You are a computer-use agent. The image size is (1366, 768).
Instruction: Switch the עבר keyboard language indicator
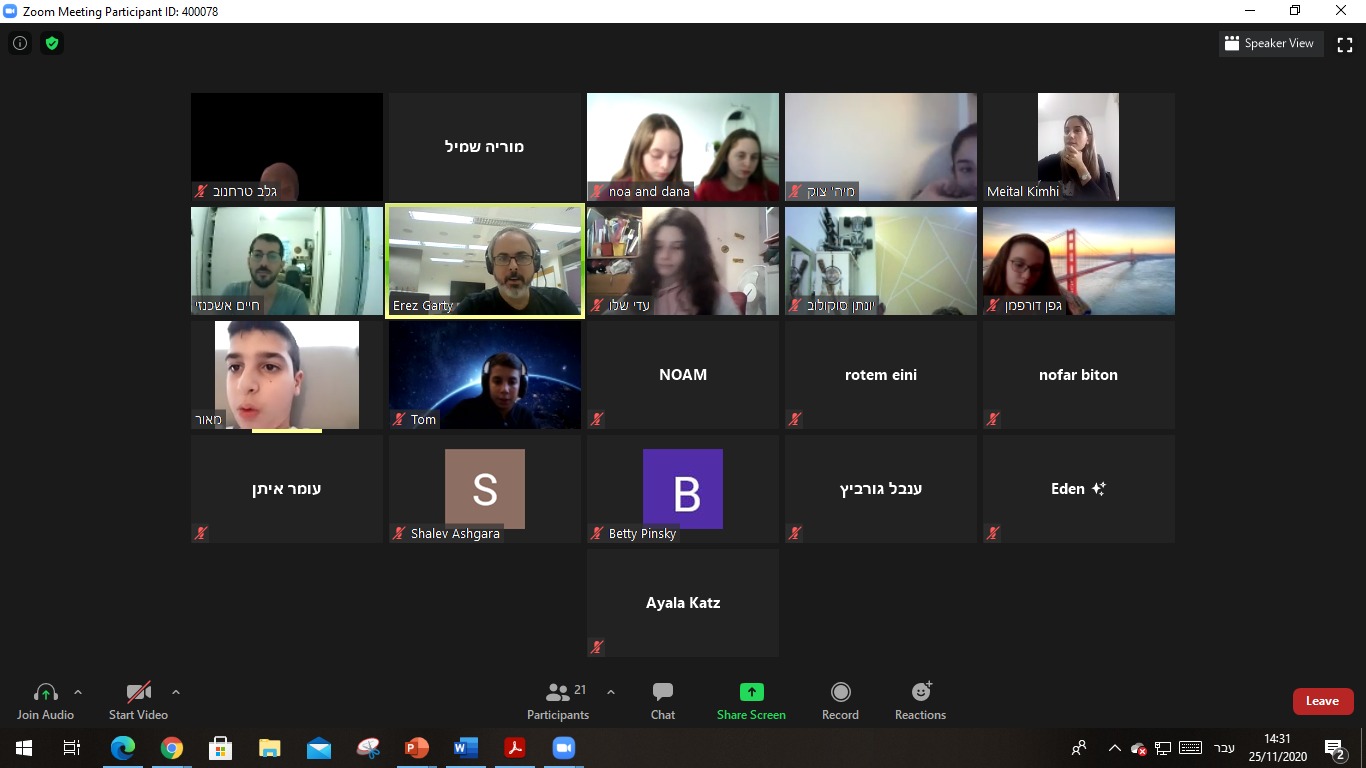(1224, 748)
